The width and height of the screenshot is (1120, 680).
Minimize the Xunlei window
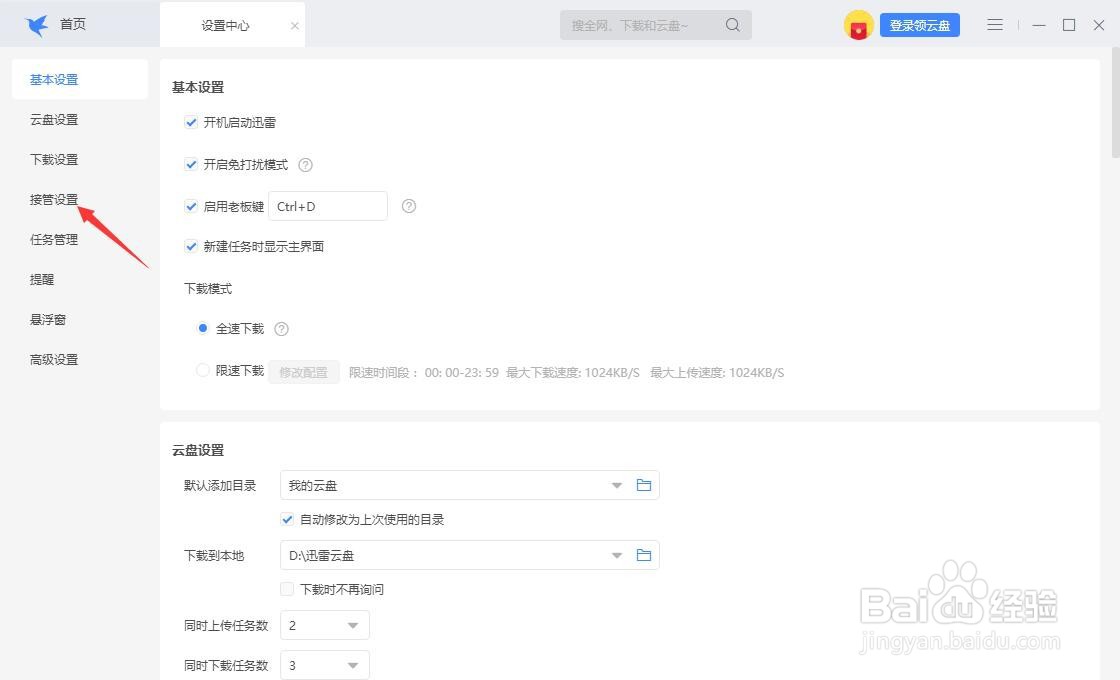click(1039, 25)
